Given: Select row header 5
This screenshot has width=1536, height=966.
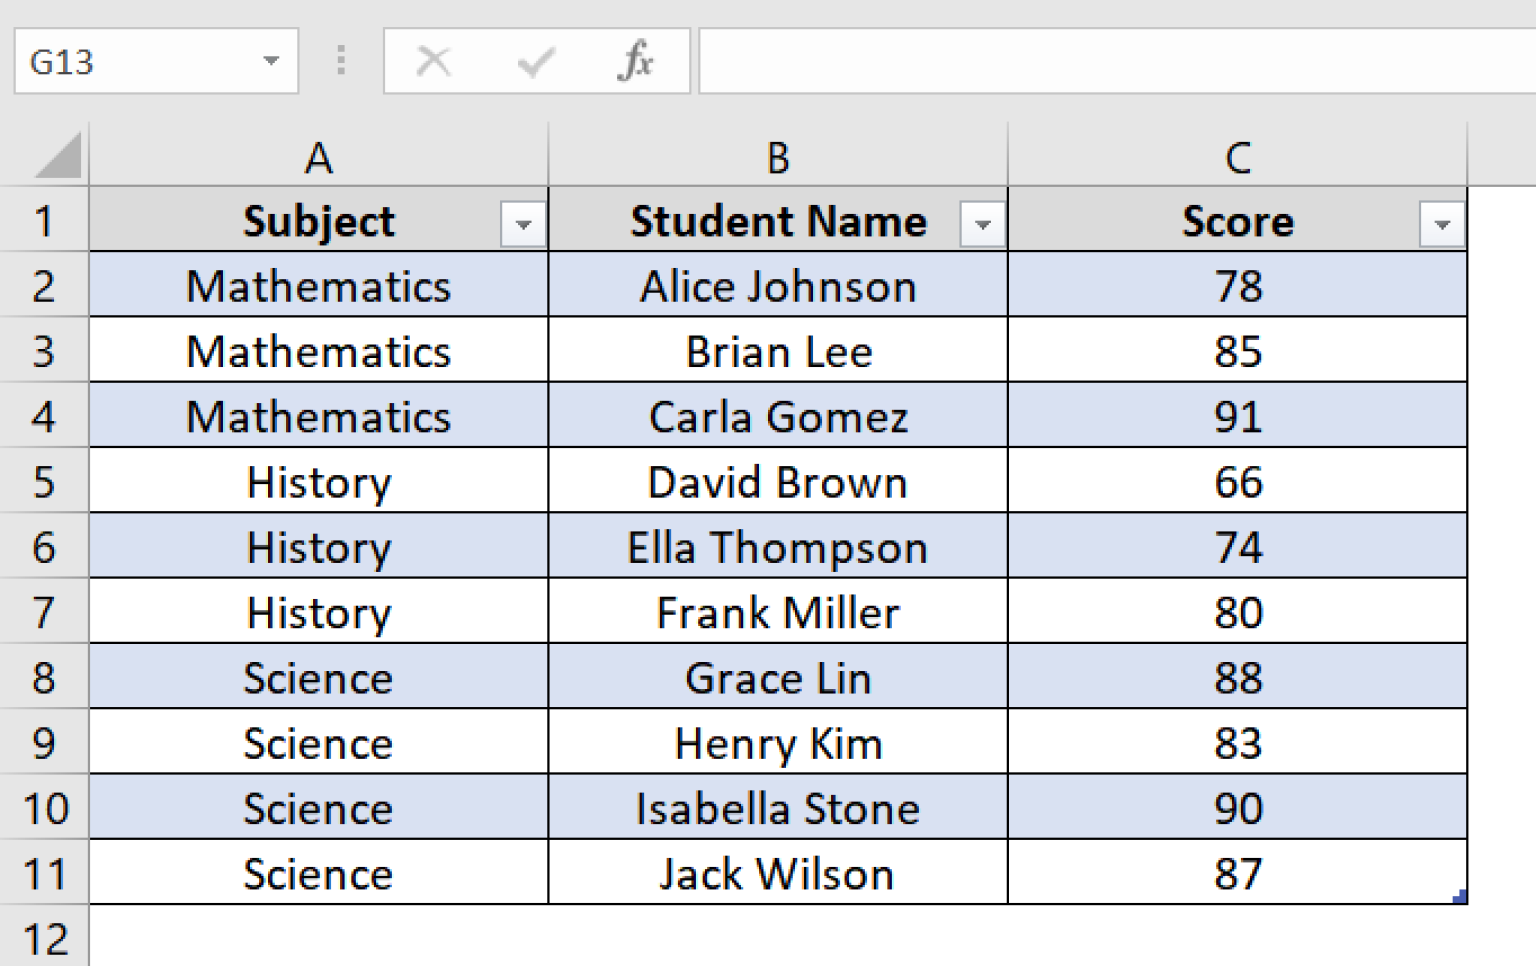Looking at the screenshot, I should coord(44,482).
